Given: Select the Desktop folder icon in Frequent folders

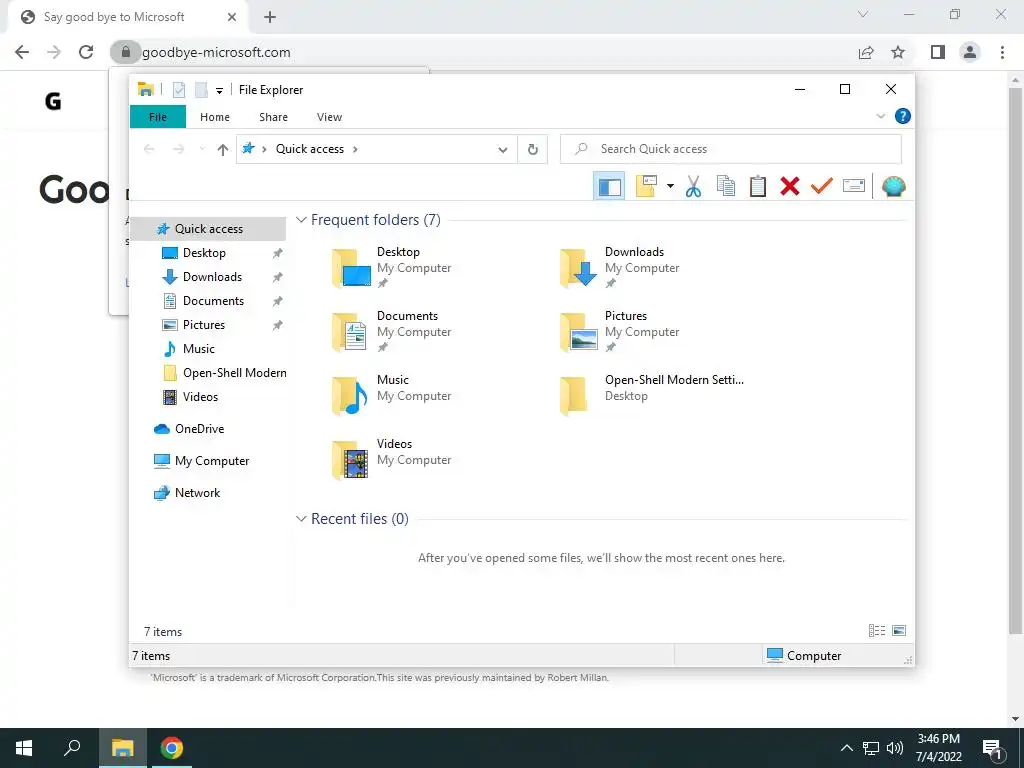Looking at the screenshot, I should pos(351,268).
